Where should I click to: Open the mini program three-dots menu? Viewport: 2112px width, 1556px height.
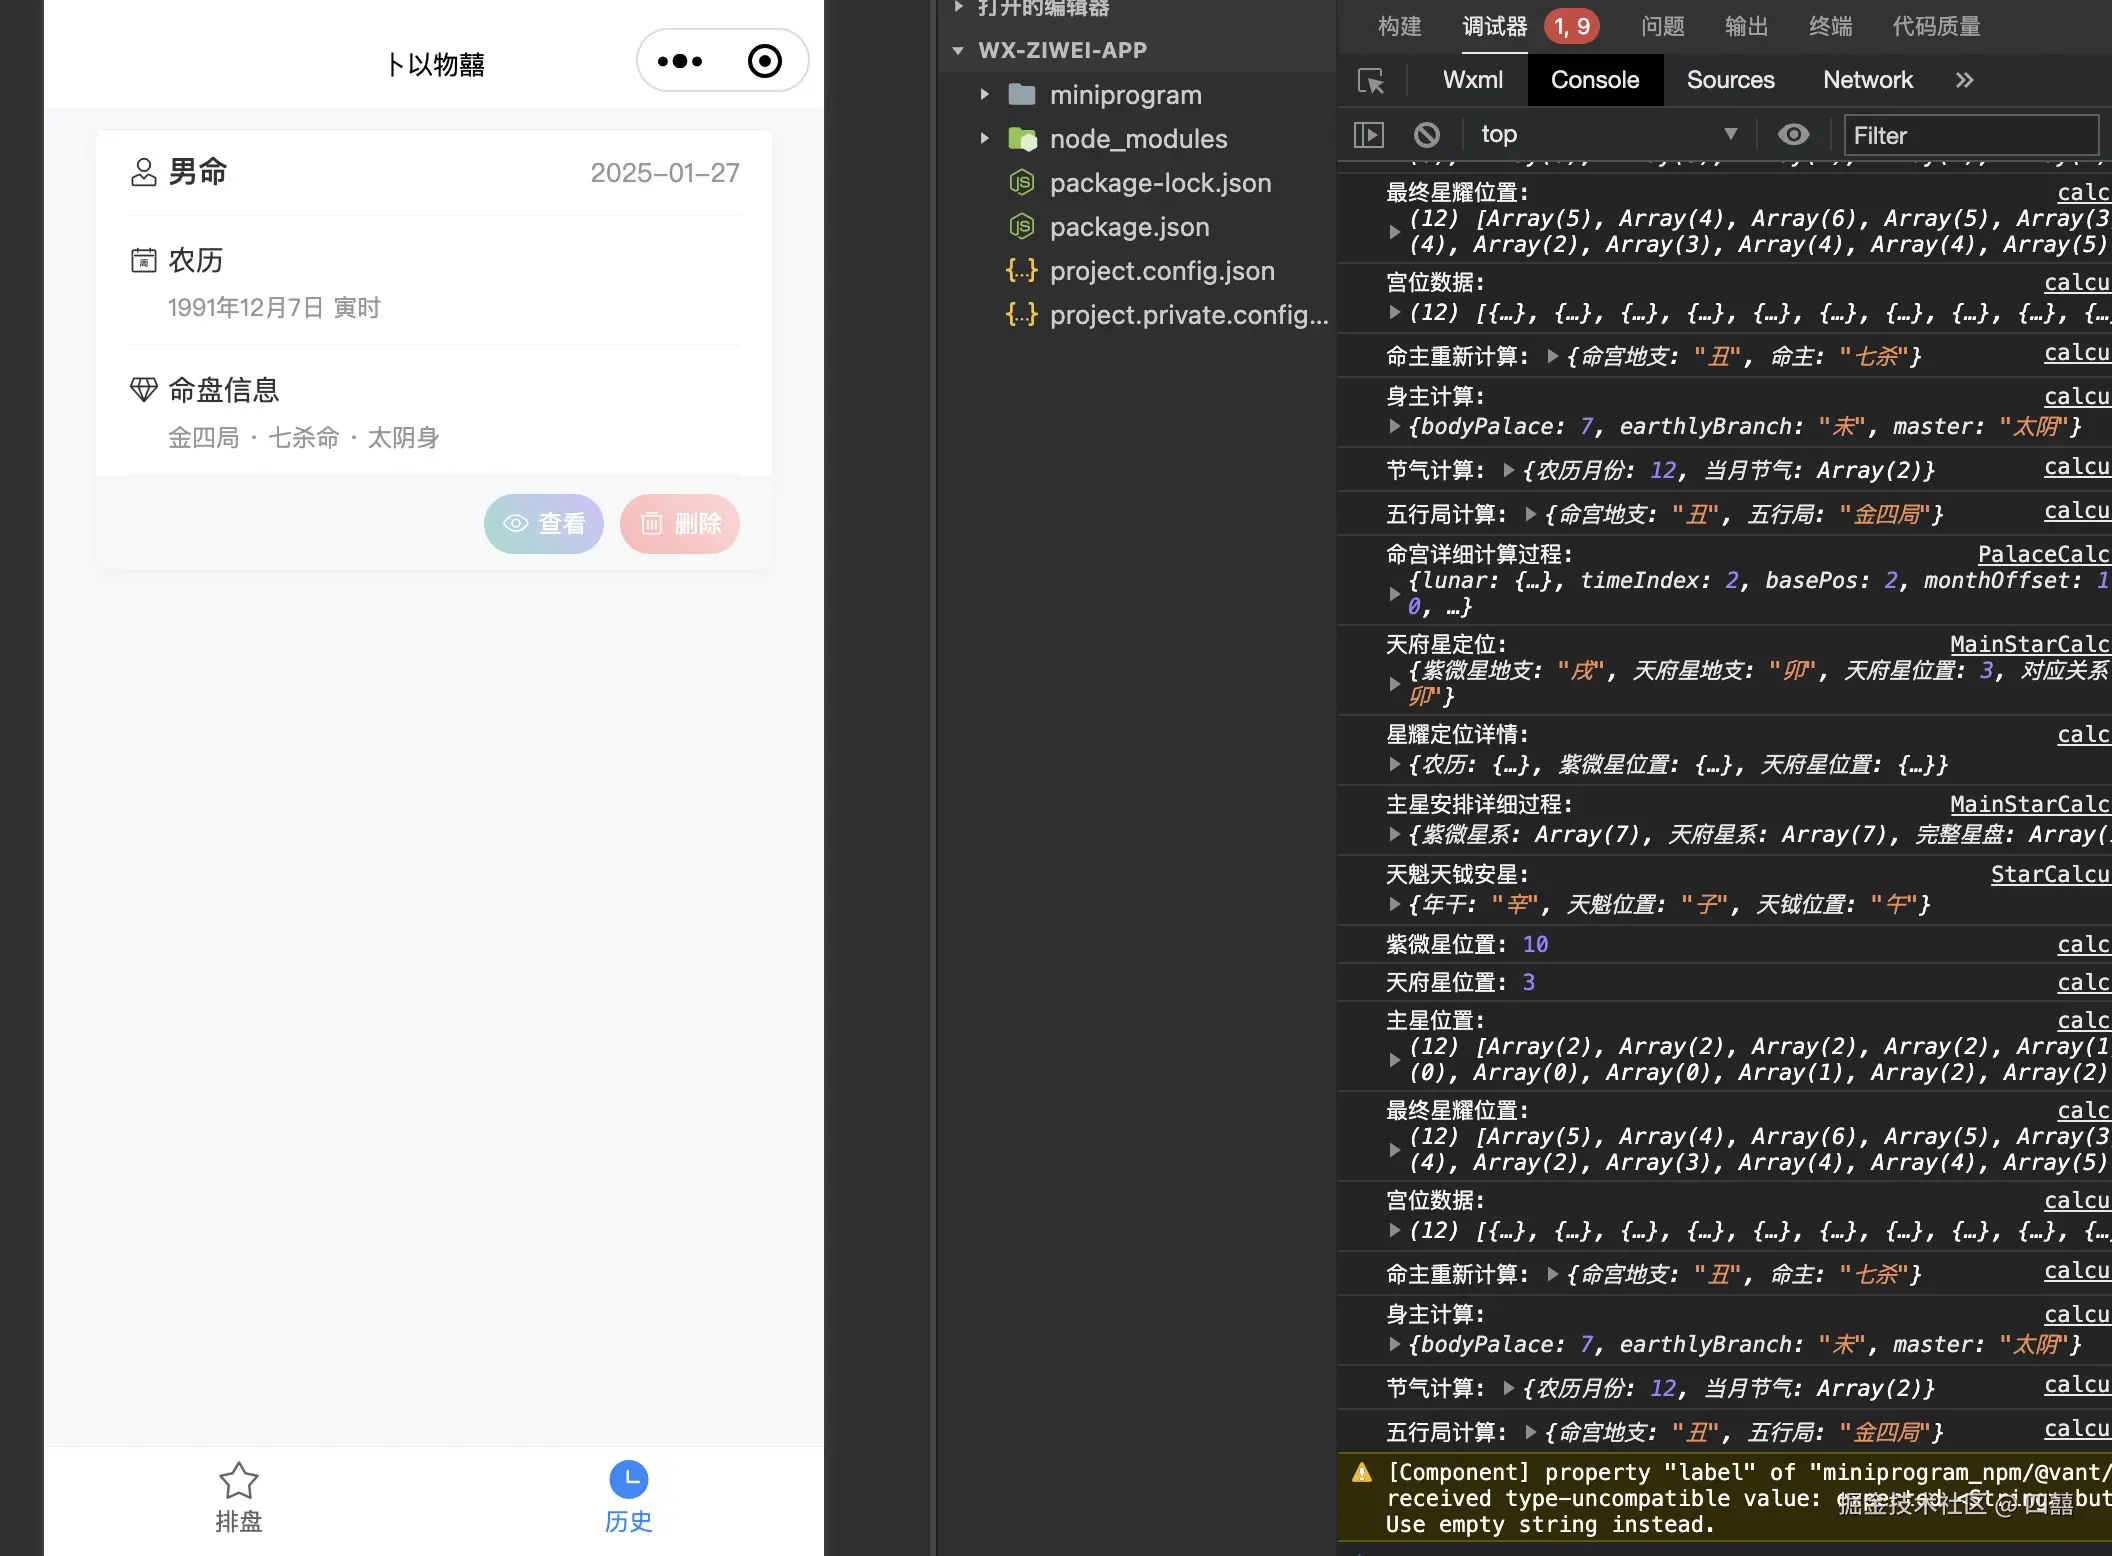(680, 62)
